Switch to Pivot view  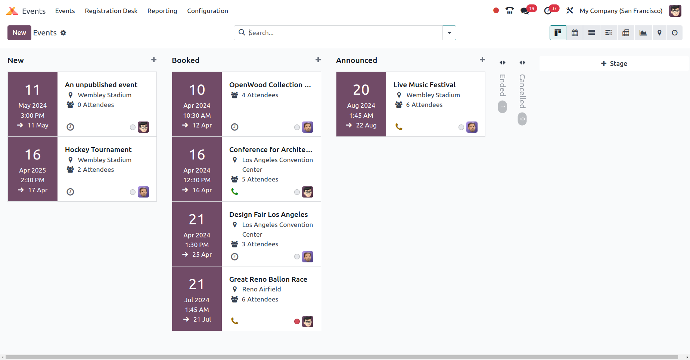coord(625,33)
